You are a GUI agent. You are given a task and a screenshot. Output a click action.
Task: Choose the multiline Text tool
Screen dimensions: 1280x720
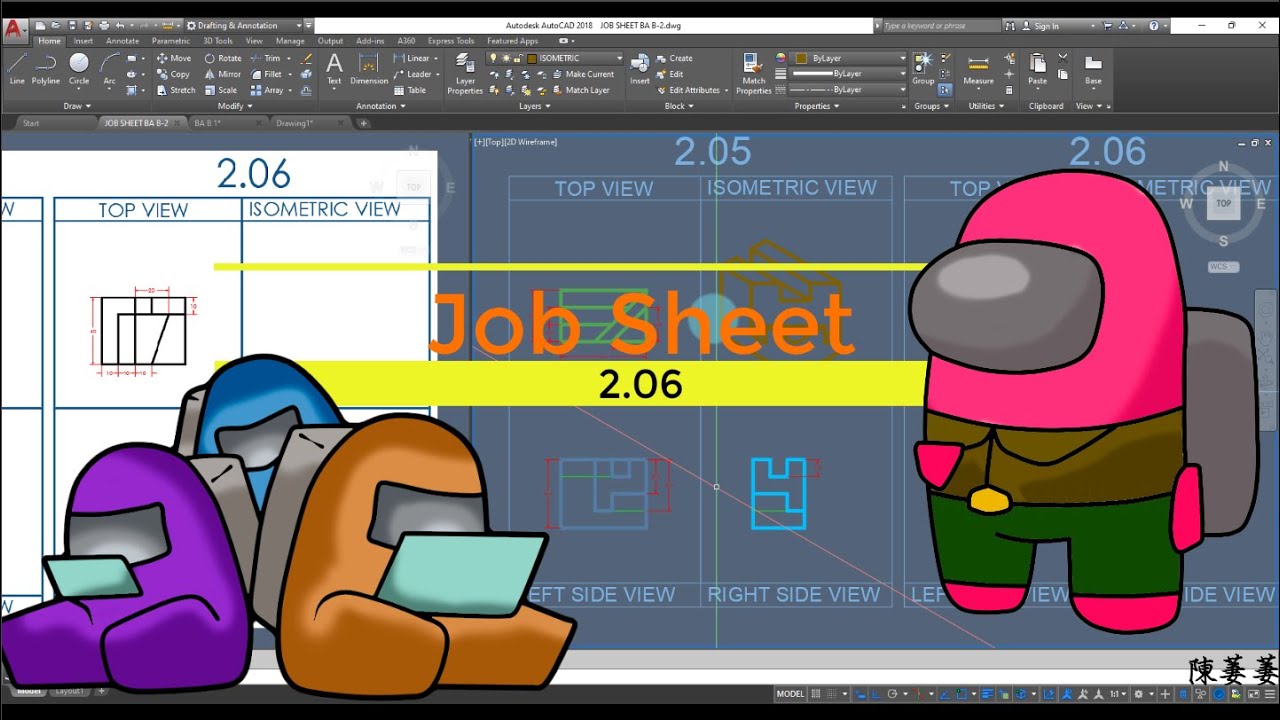pos(334,68)
